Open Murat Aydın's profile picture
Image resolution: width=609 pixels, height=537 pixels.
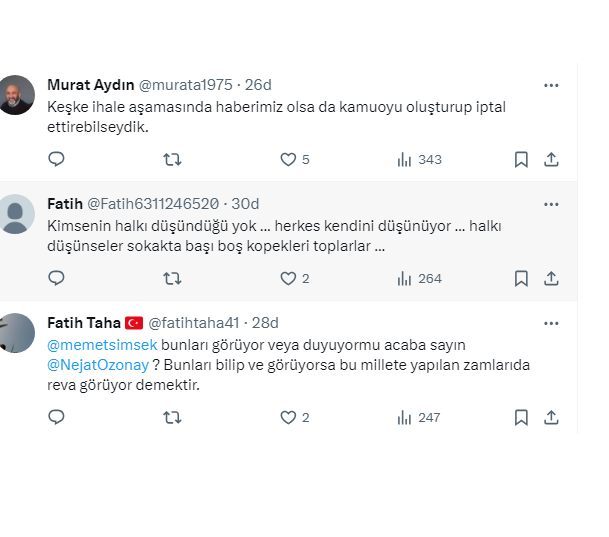point(18,95)
